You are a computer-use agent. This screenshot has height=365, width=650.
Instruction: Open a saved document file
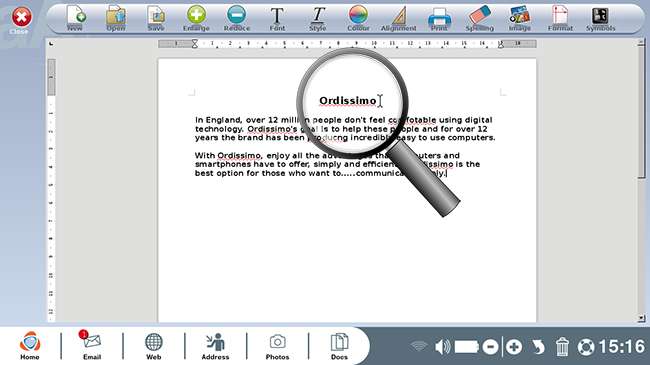click(116, 19)
